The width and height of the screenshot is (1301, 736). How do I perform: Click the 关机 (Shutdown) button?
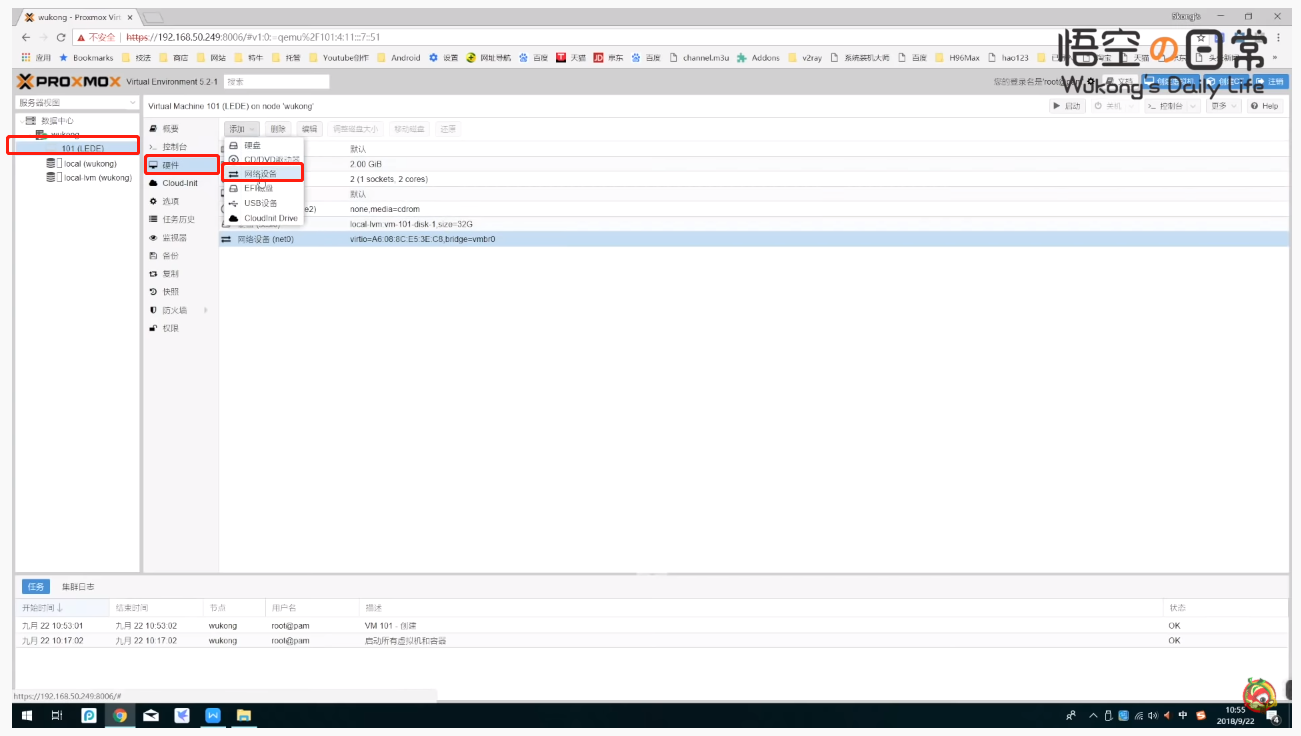click(x=1108, y=106)
